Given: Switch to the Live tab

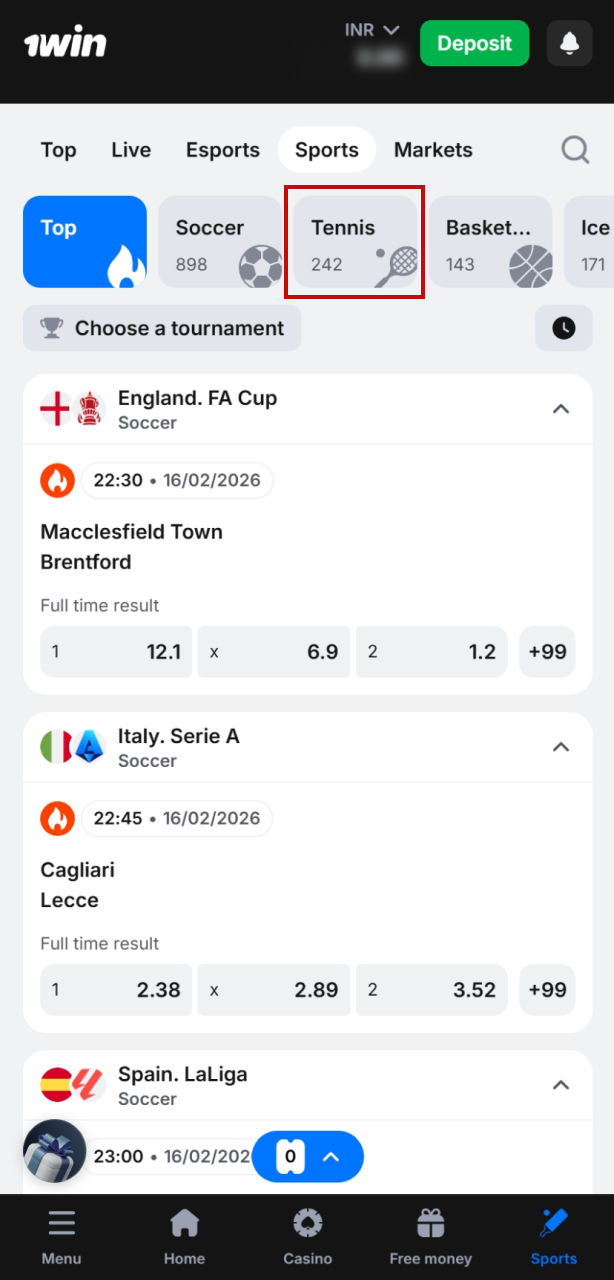Looking at the screenshot, I should pyautogui.click(x=130, y=149).
